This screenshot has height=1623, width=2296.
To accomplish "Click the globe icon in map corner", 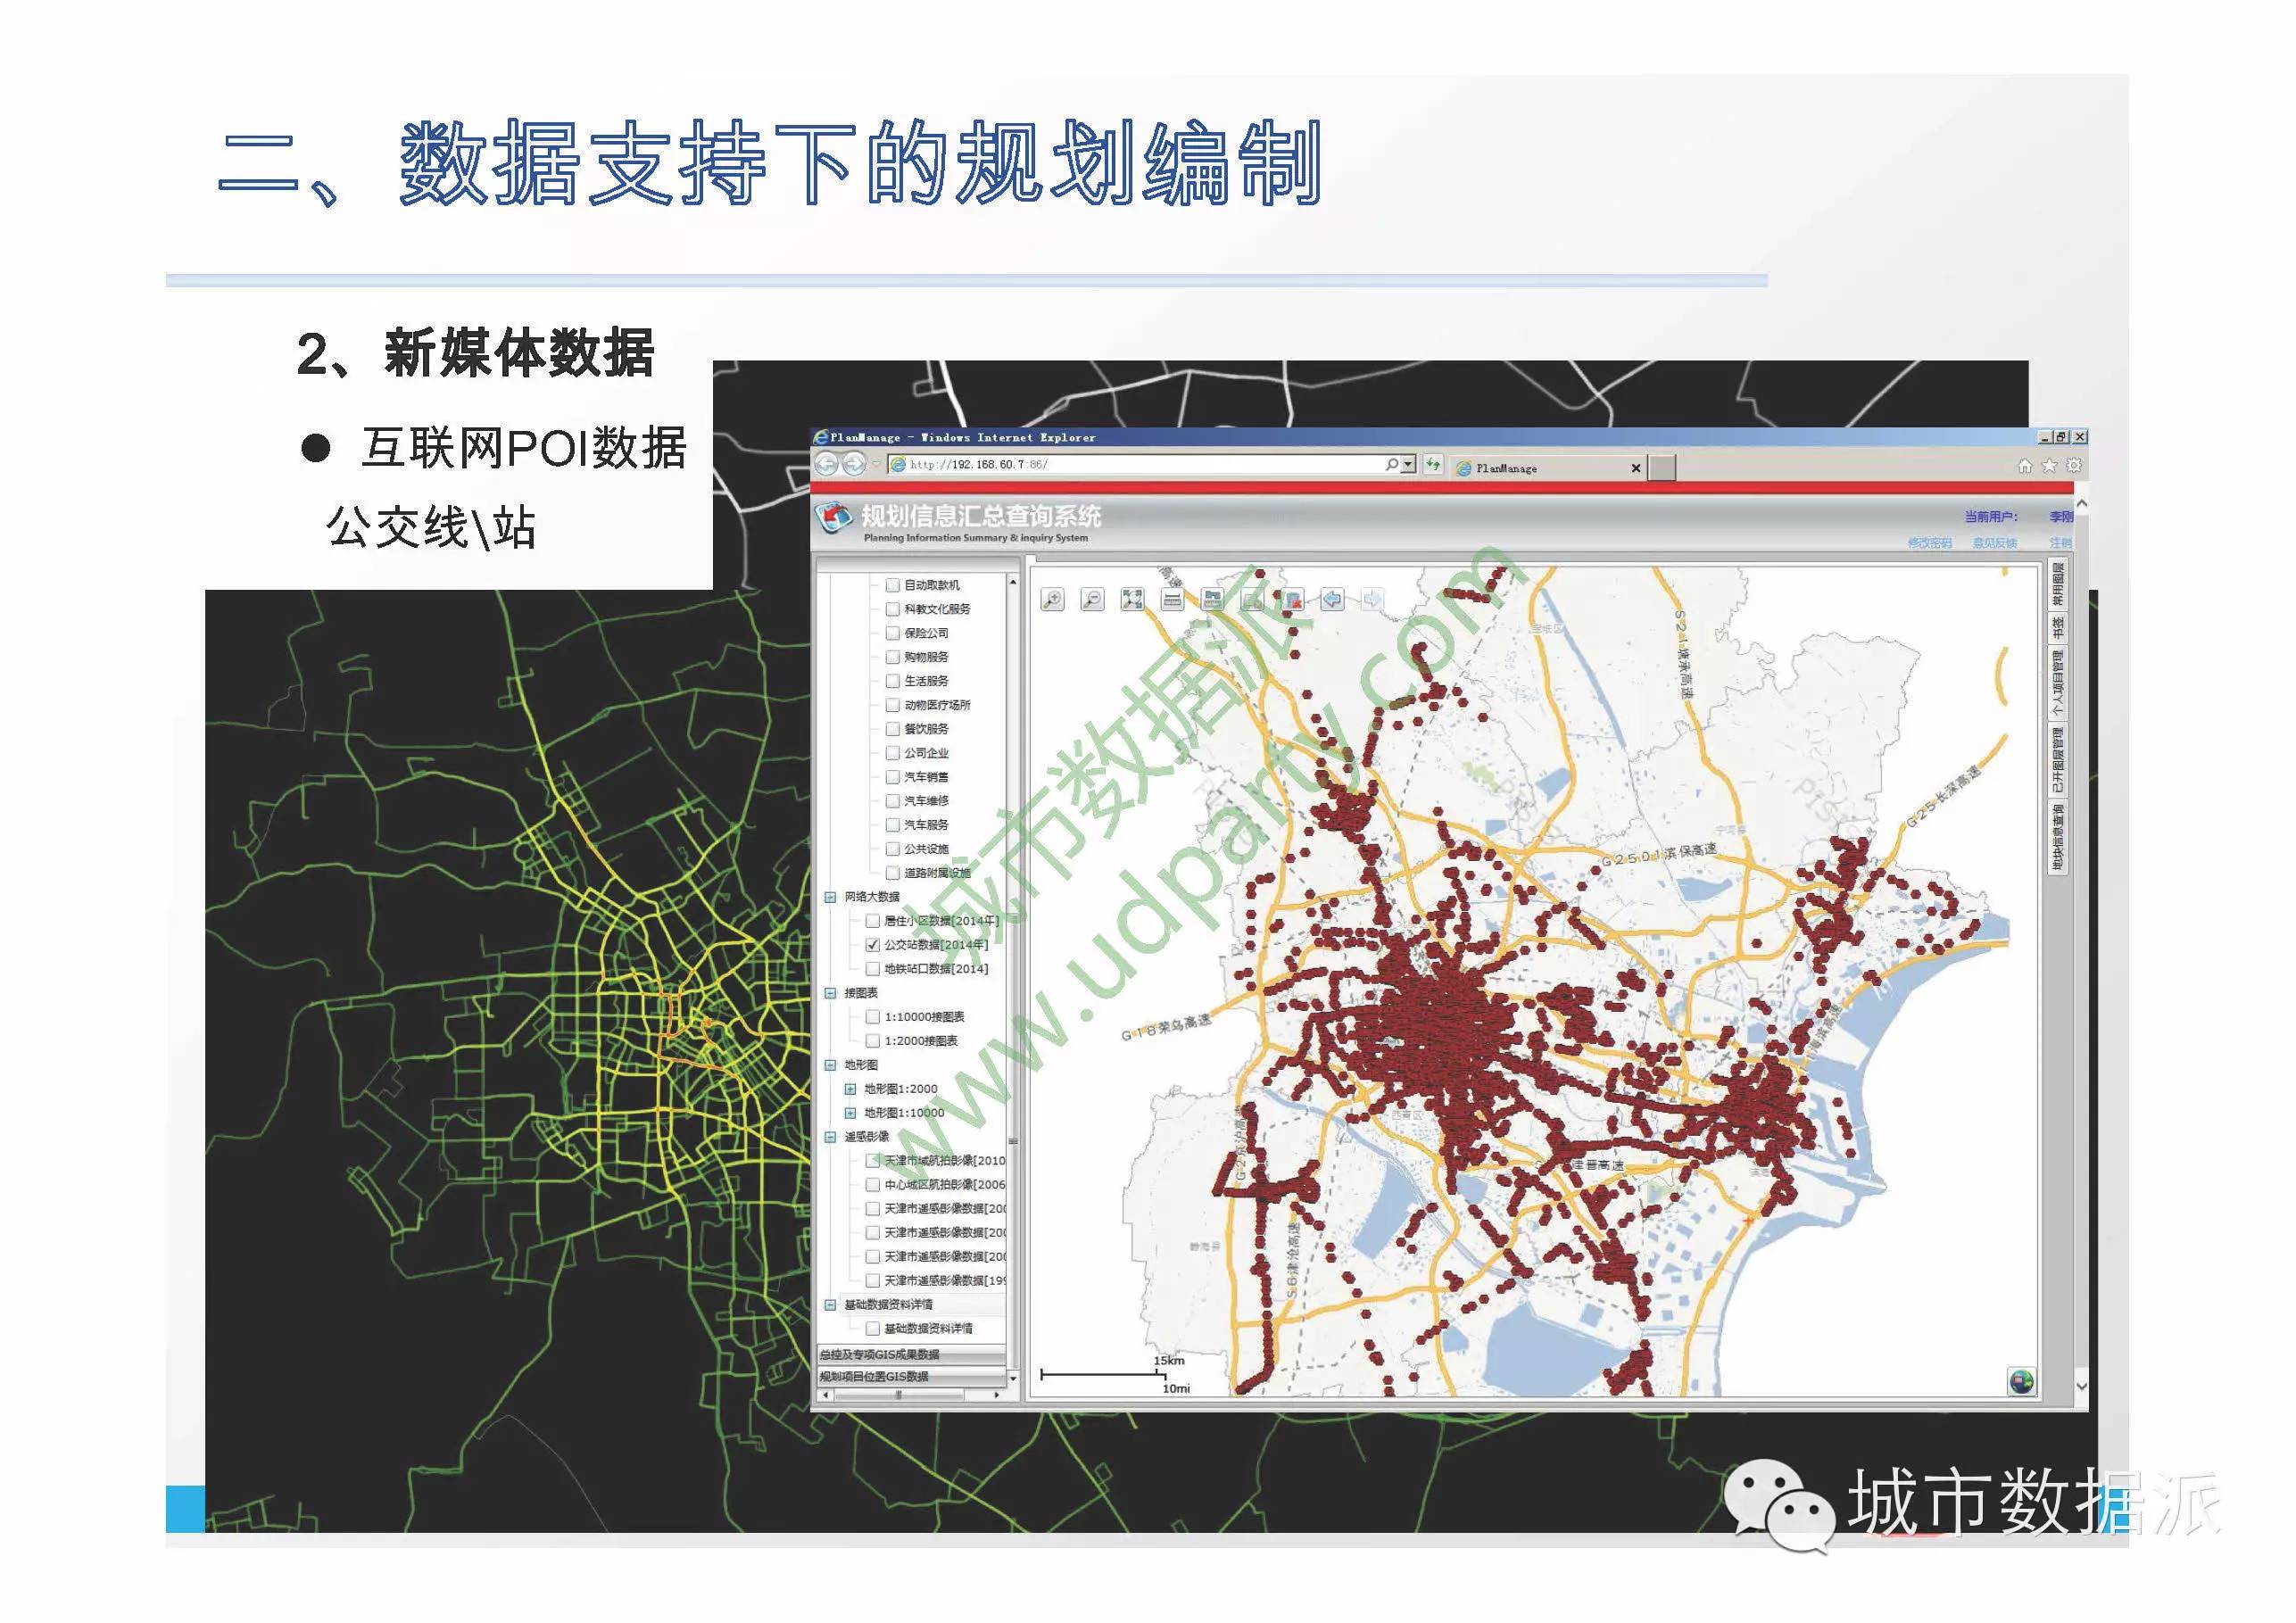I will [2021, 1381].
